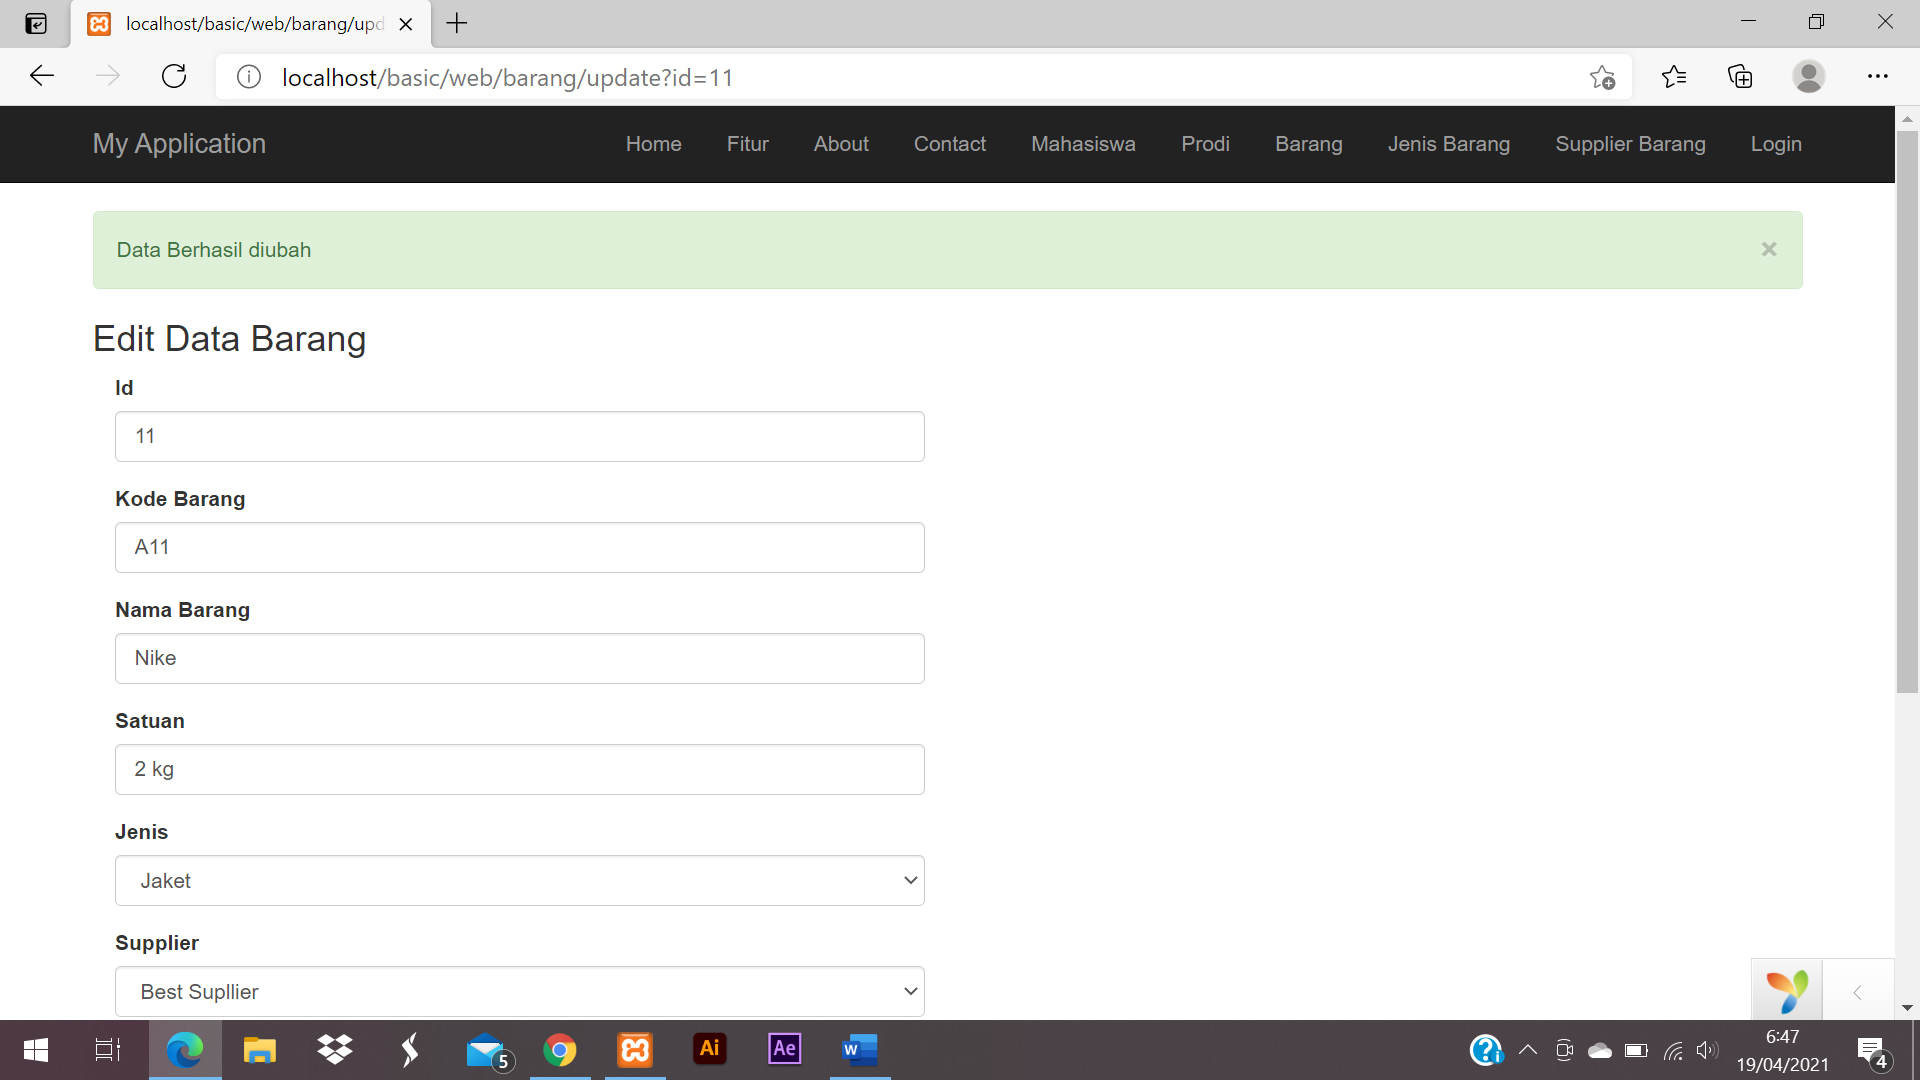Open the browser Collections icon

[x=1740, y=77]
